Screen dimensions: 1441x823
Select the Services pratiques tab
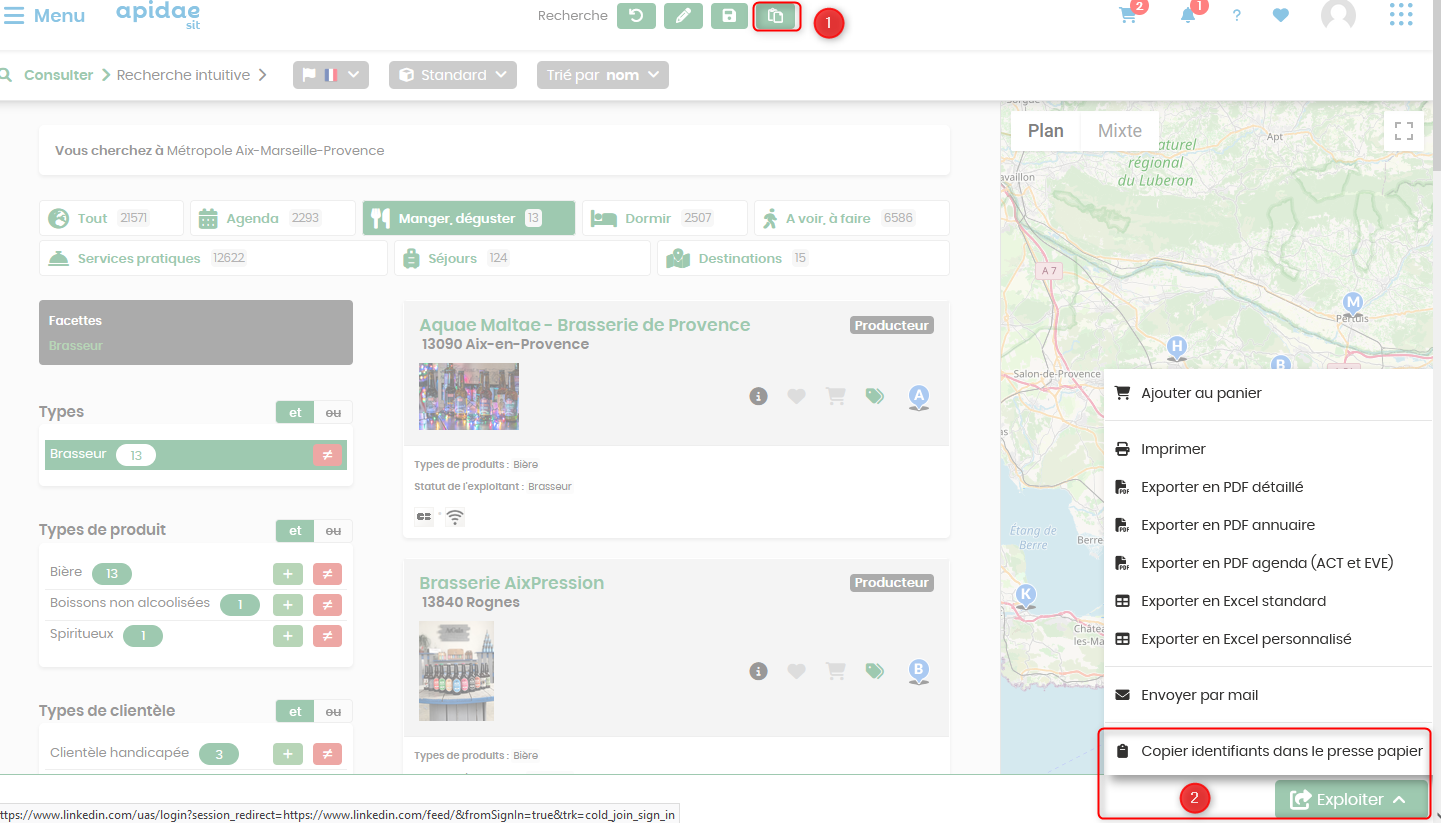[213, 258]
